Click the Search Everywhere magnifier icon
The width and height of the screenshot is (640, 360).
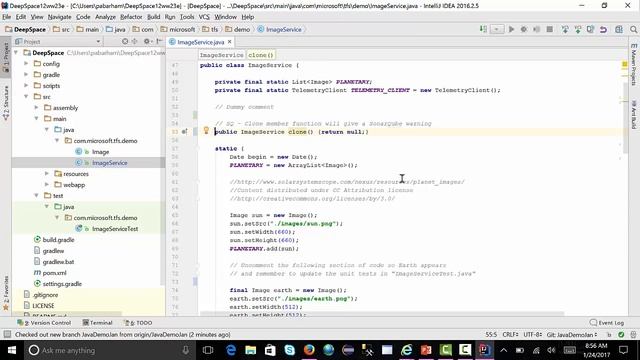point(633,29)
